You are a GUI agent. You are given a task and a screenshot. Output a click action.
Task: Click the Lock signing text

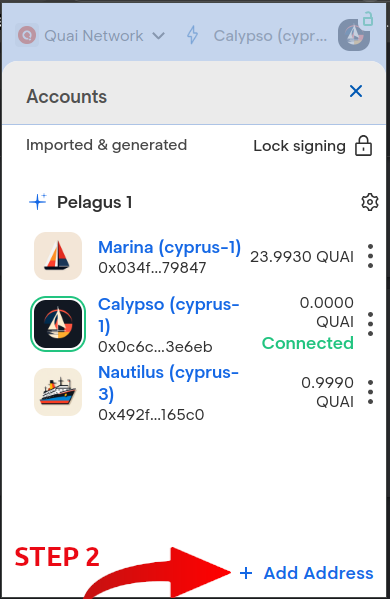pyautogui.click(x=299, y=146)
